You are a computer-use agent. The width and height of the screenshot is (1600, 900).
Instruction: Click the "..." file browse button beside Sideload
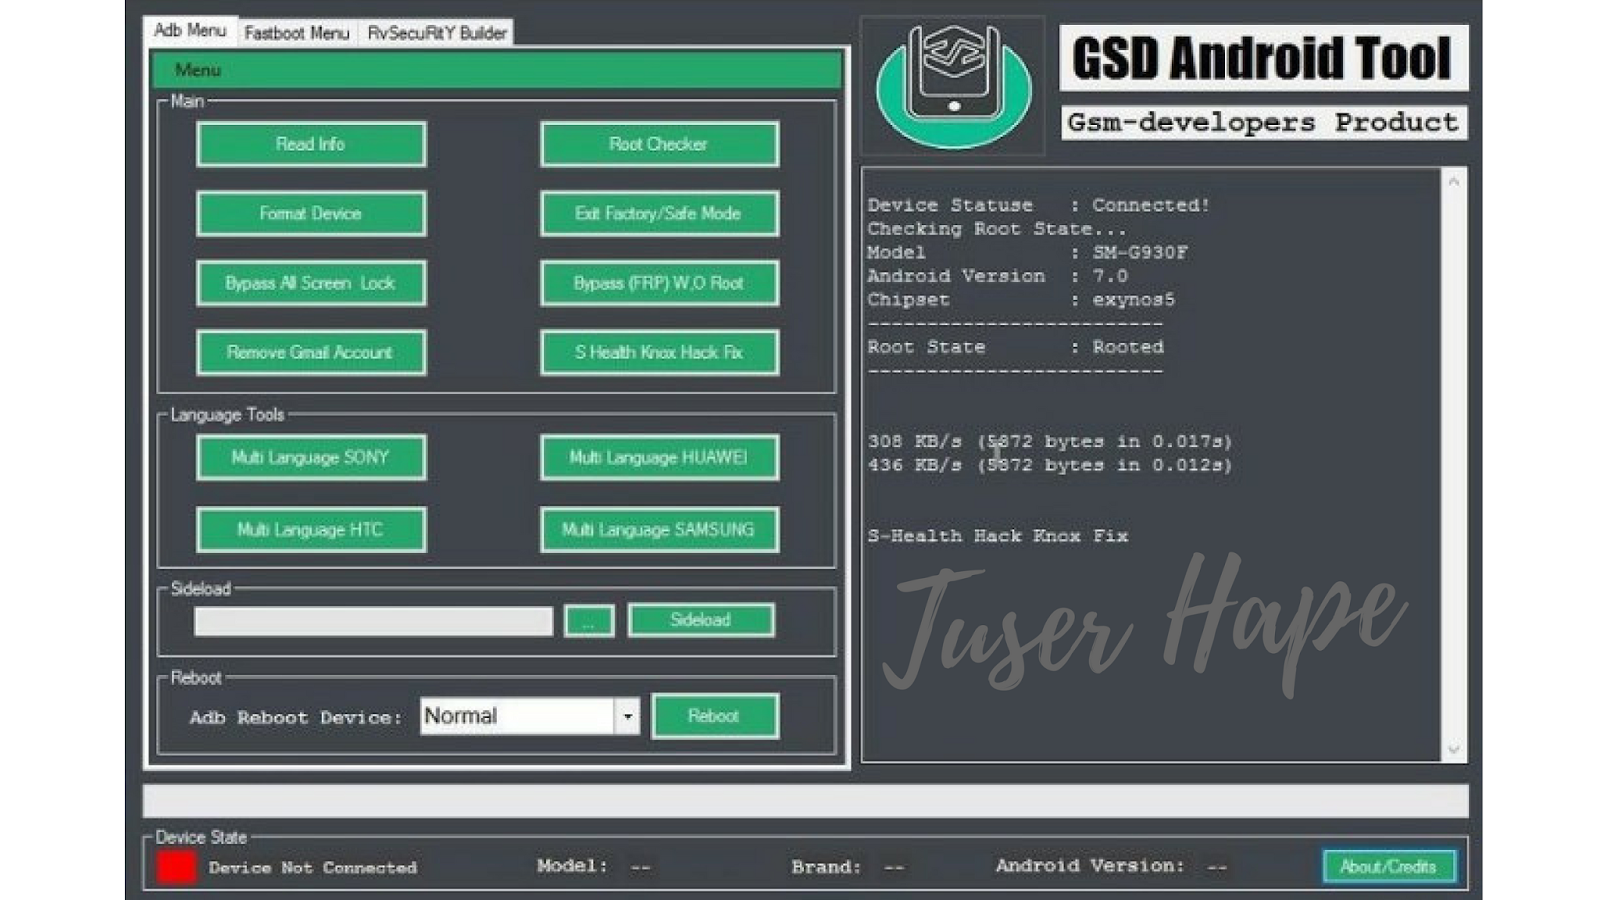pyautogui.click(x=589, y=620)
